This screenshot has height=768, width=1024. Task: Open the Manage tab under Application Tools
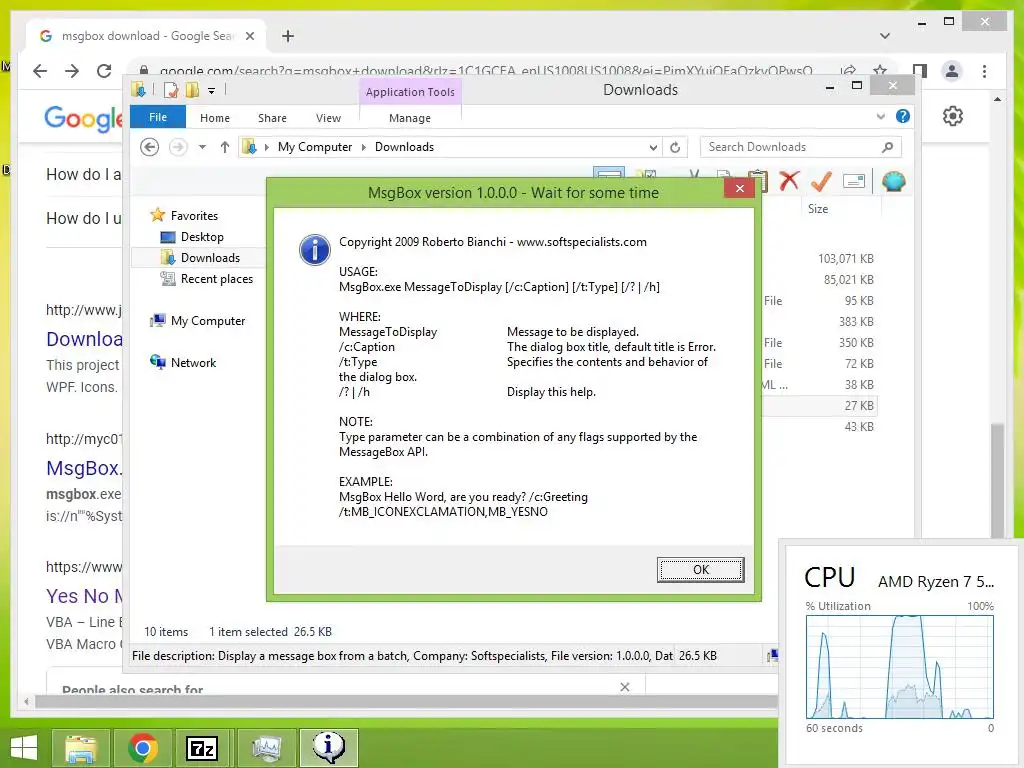click(x=409, y=118)
